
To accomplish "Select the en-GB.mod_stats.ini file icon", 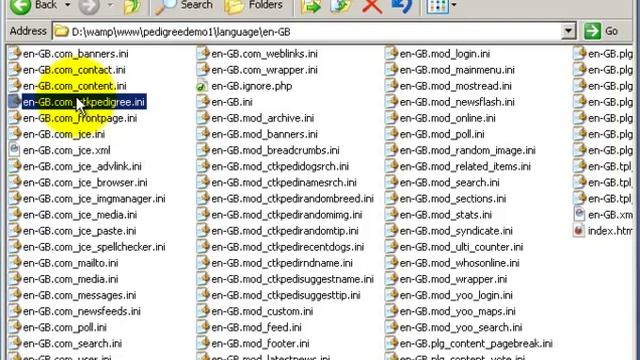I will 391,214.
